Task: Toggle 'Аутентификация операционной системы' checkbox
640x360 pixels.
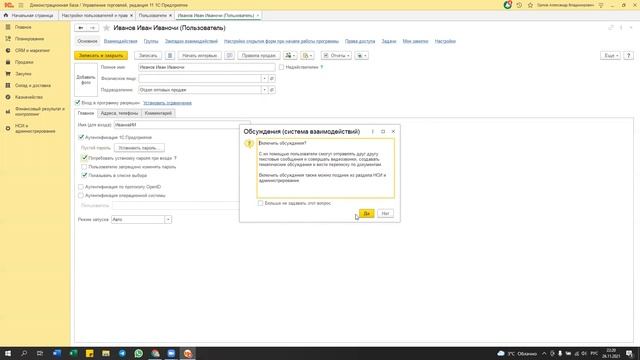Action: click(81, 196)
